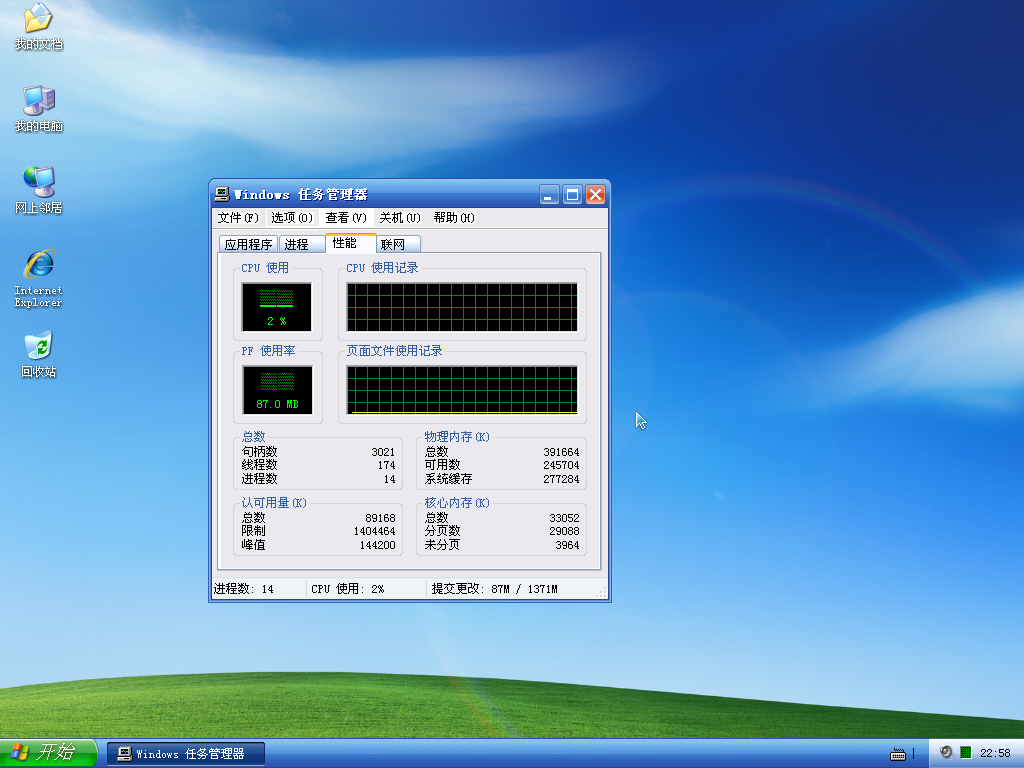Click the CPU 使用记录 history graph

click(x=462, y=307)
